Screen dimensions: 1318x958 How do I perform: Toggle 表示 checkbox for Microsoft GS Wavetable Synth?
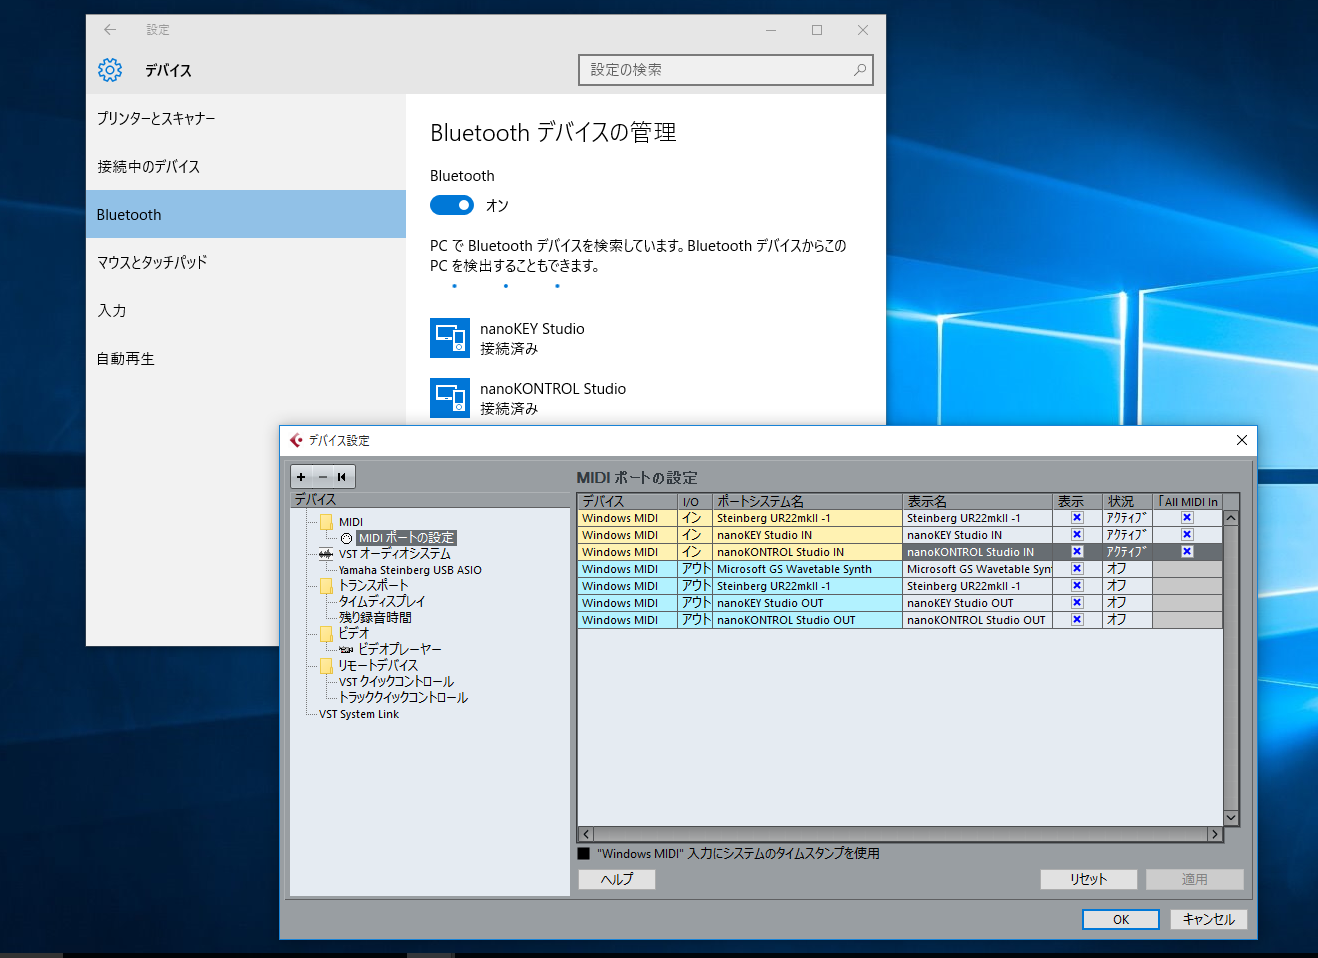pyautogui.click(x=1077, y=569)
